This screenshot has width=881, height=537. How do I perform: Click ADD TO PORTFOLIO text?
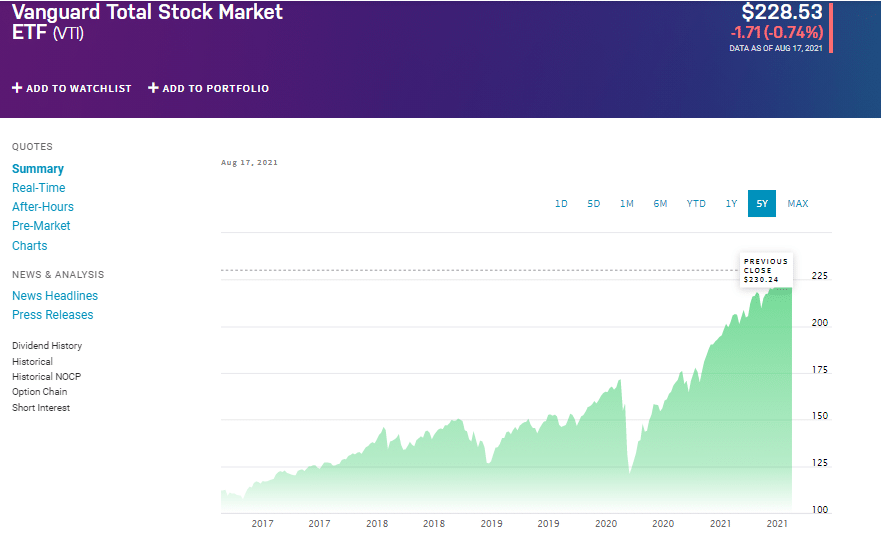[x=216, y=88]
